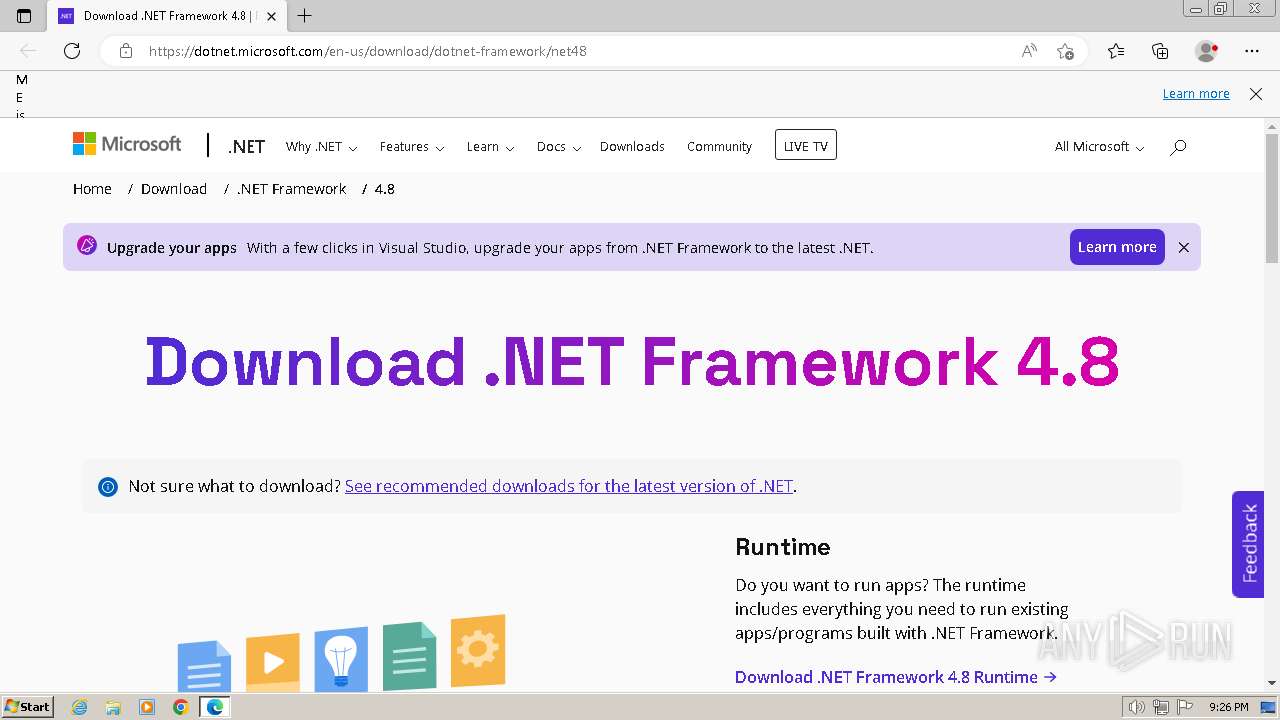The image size is (1280, 720).
Task: Open Internet Explorer from the taskbar
Action: (x=80, y=707)
